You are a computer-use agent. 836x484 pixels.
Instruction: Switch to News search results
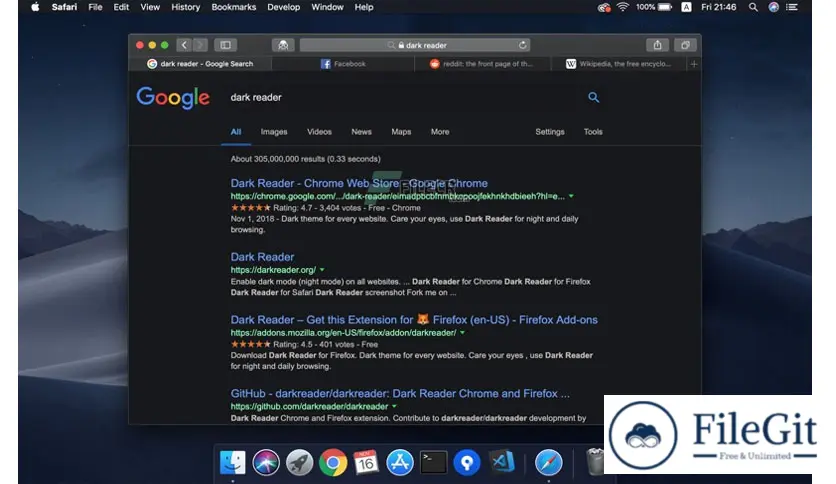361,132
